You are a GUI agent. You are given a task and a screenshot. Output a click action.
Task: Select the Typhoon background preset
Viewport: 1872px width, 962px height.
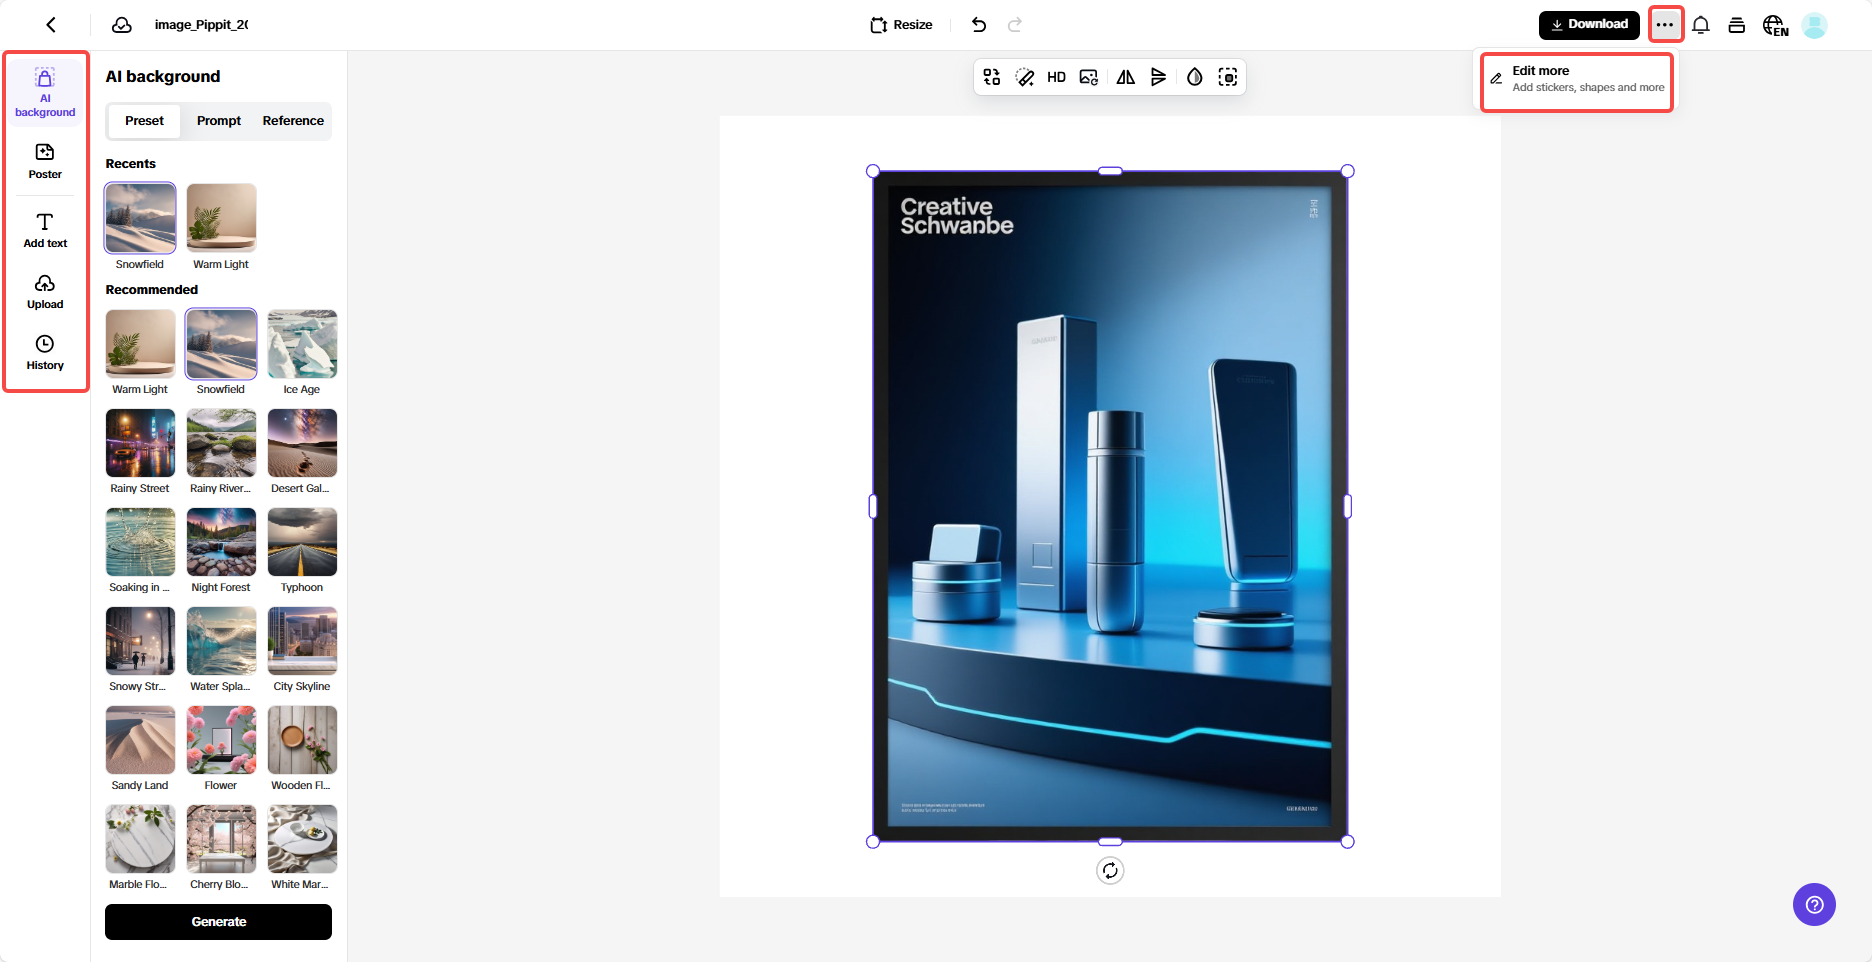click(302, 541)
